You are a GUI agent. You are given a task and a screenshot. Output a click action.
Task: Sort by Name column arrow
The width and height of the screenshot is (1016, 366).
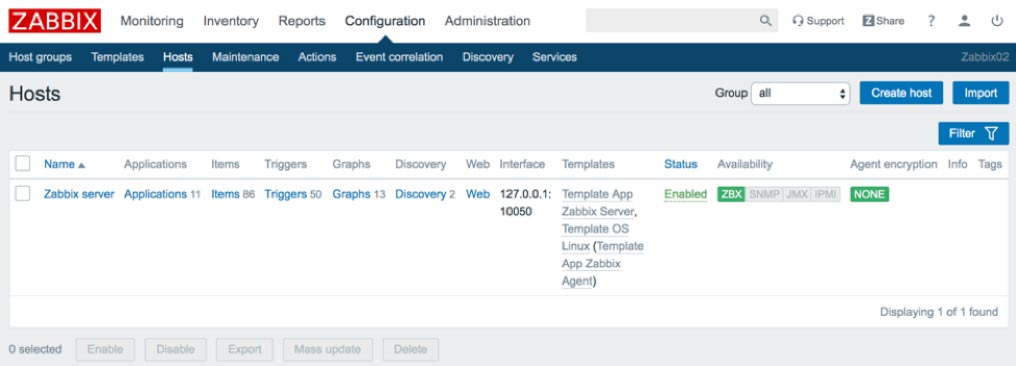pyautogui.click(x=82, y=165)
